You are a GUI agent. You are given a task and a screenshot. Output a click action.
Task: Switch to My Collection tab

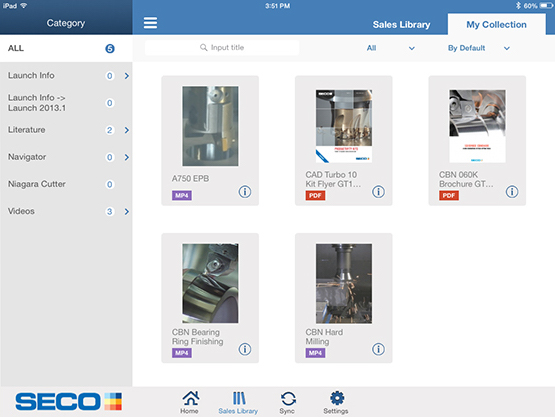click(x=496, y=24)
